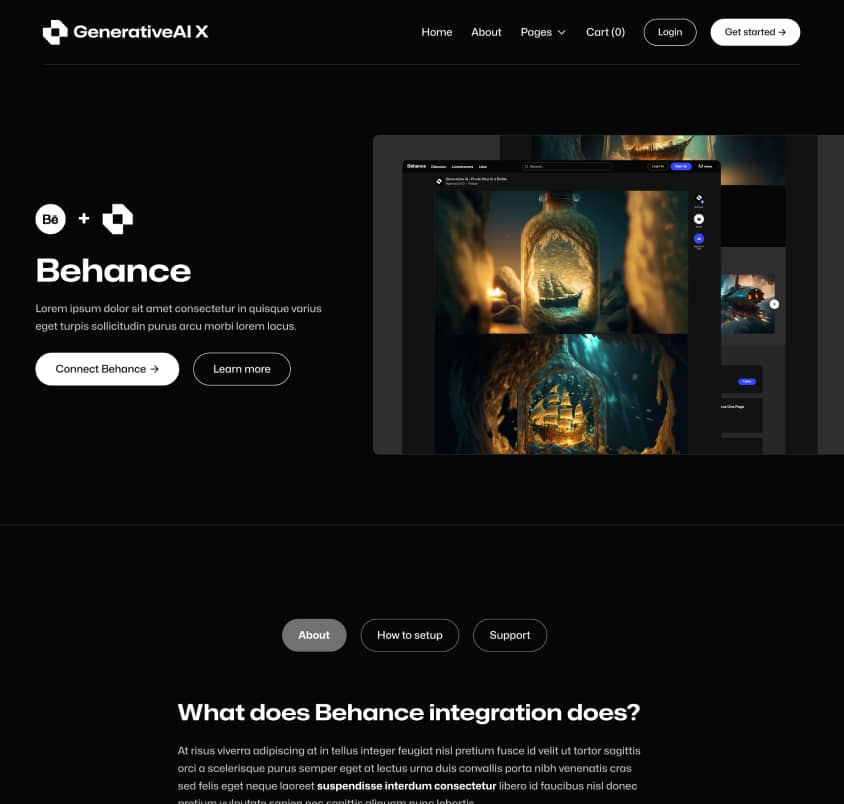Click the Get started button
Image resolution: width=844 pixels, height=804 pixels.
coord(755,32)
